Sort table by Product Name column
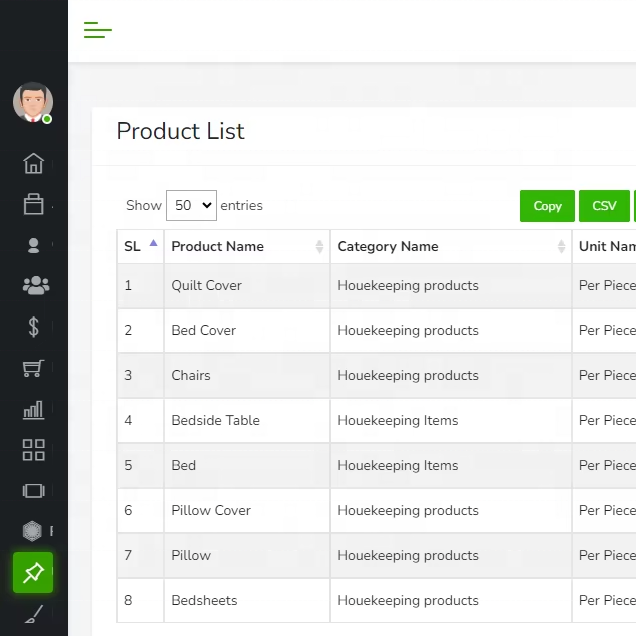Screen dimensions: 636x636 click(x=246, y=246)
